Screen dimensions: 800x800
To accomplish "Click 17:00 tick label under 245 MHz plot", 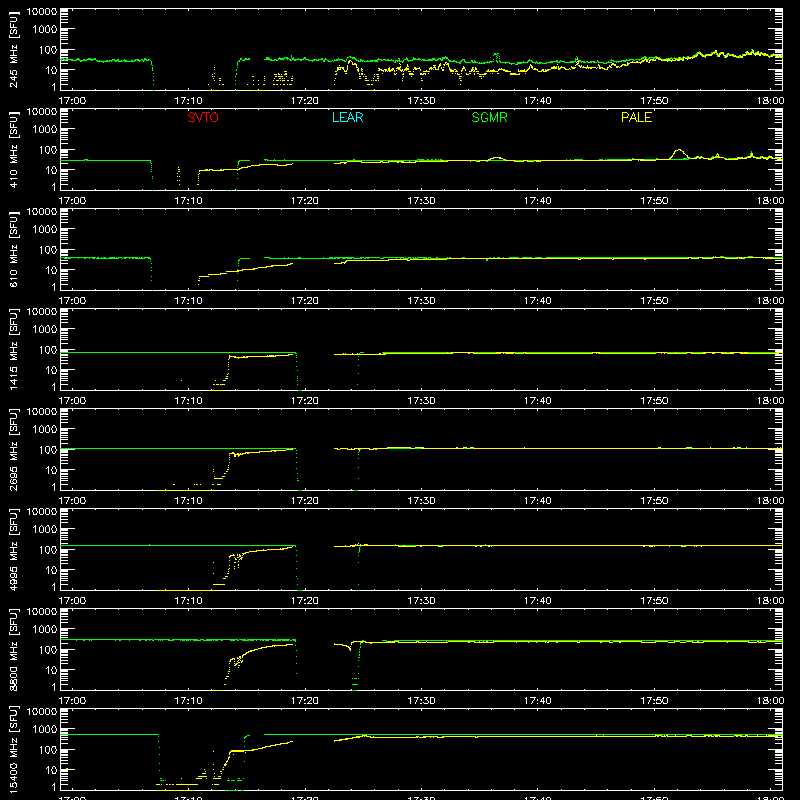I will (72, 101).
